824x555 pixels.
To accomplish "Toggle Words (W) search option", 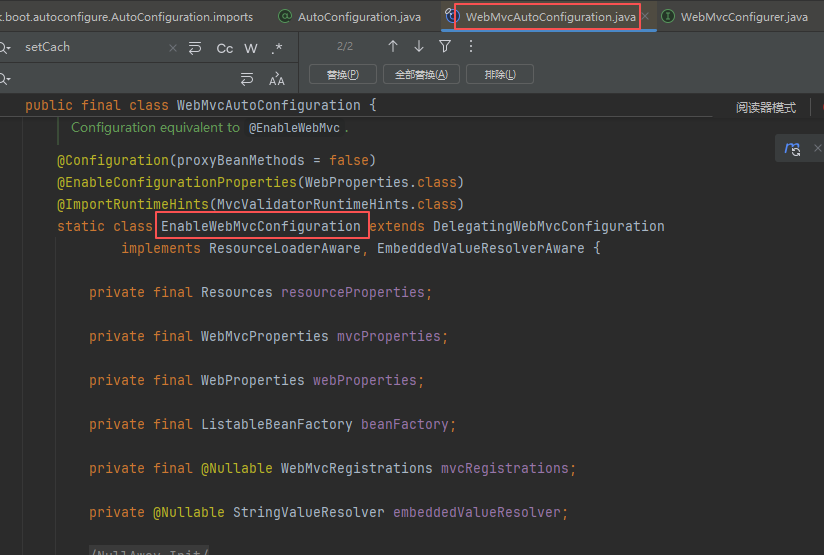I will 251,48.
